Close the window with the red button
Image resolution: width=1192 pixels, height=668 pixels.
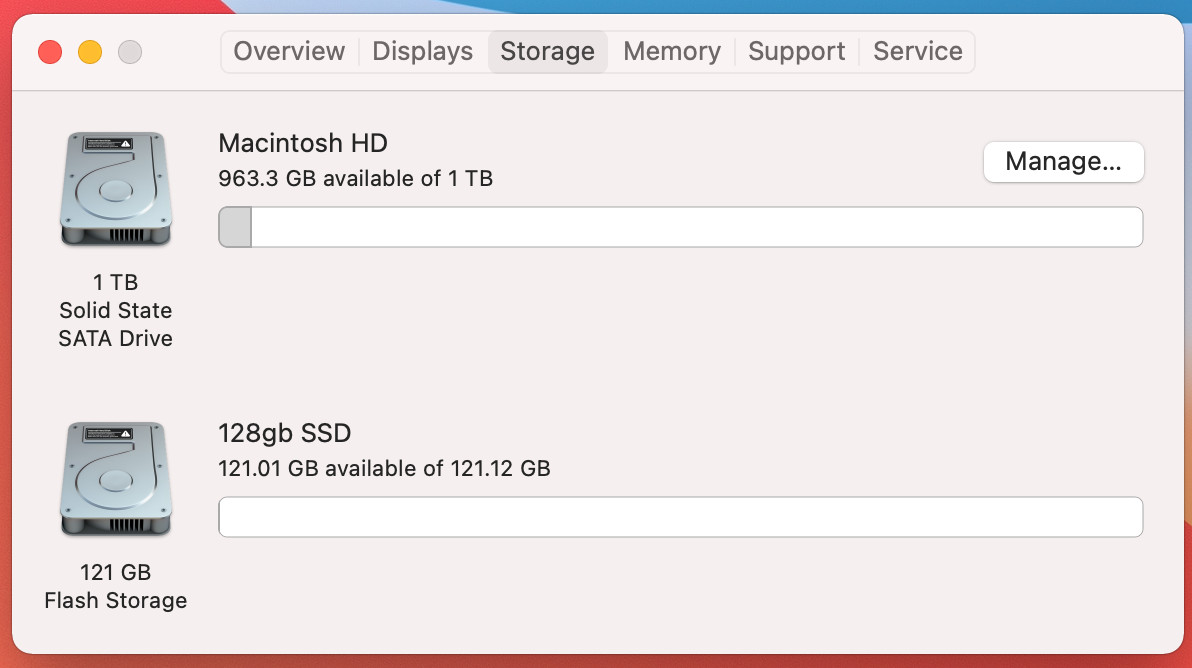50,52
